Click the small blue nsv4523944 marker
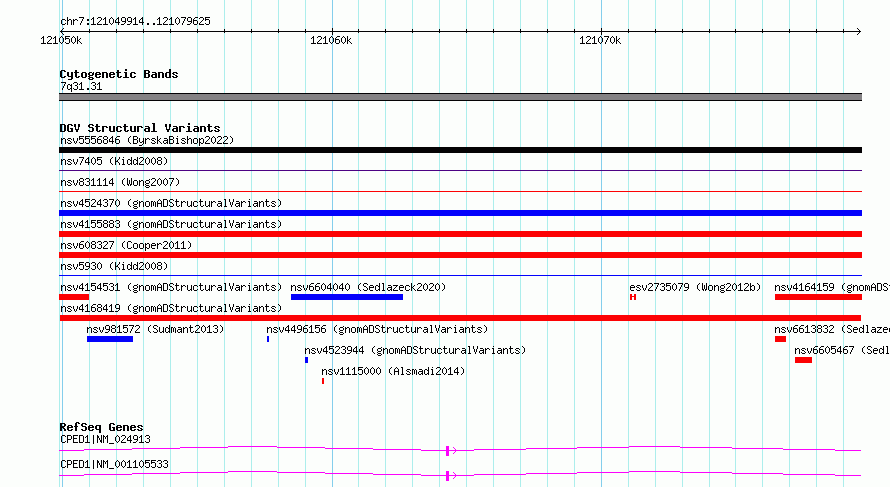890x487 pixels. click(x=307, y=360)
